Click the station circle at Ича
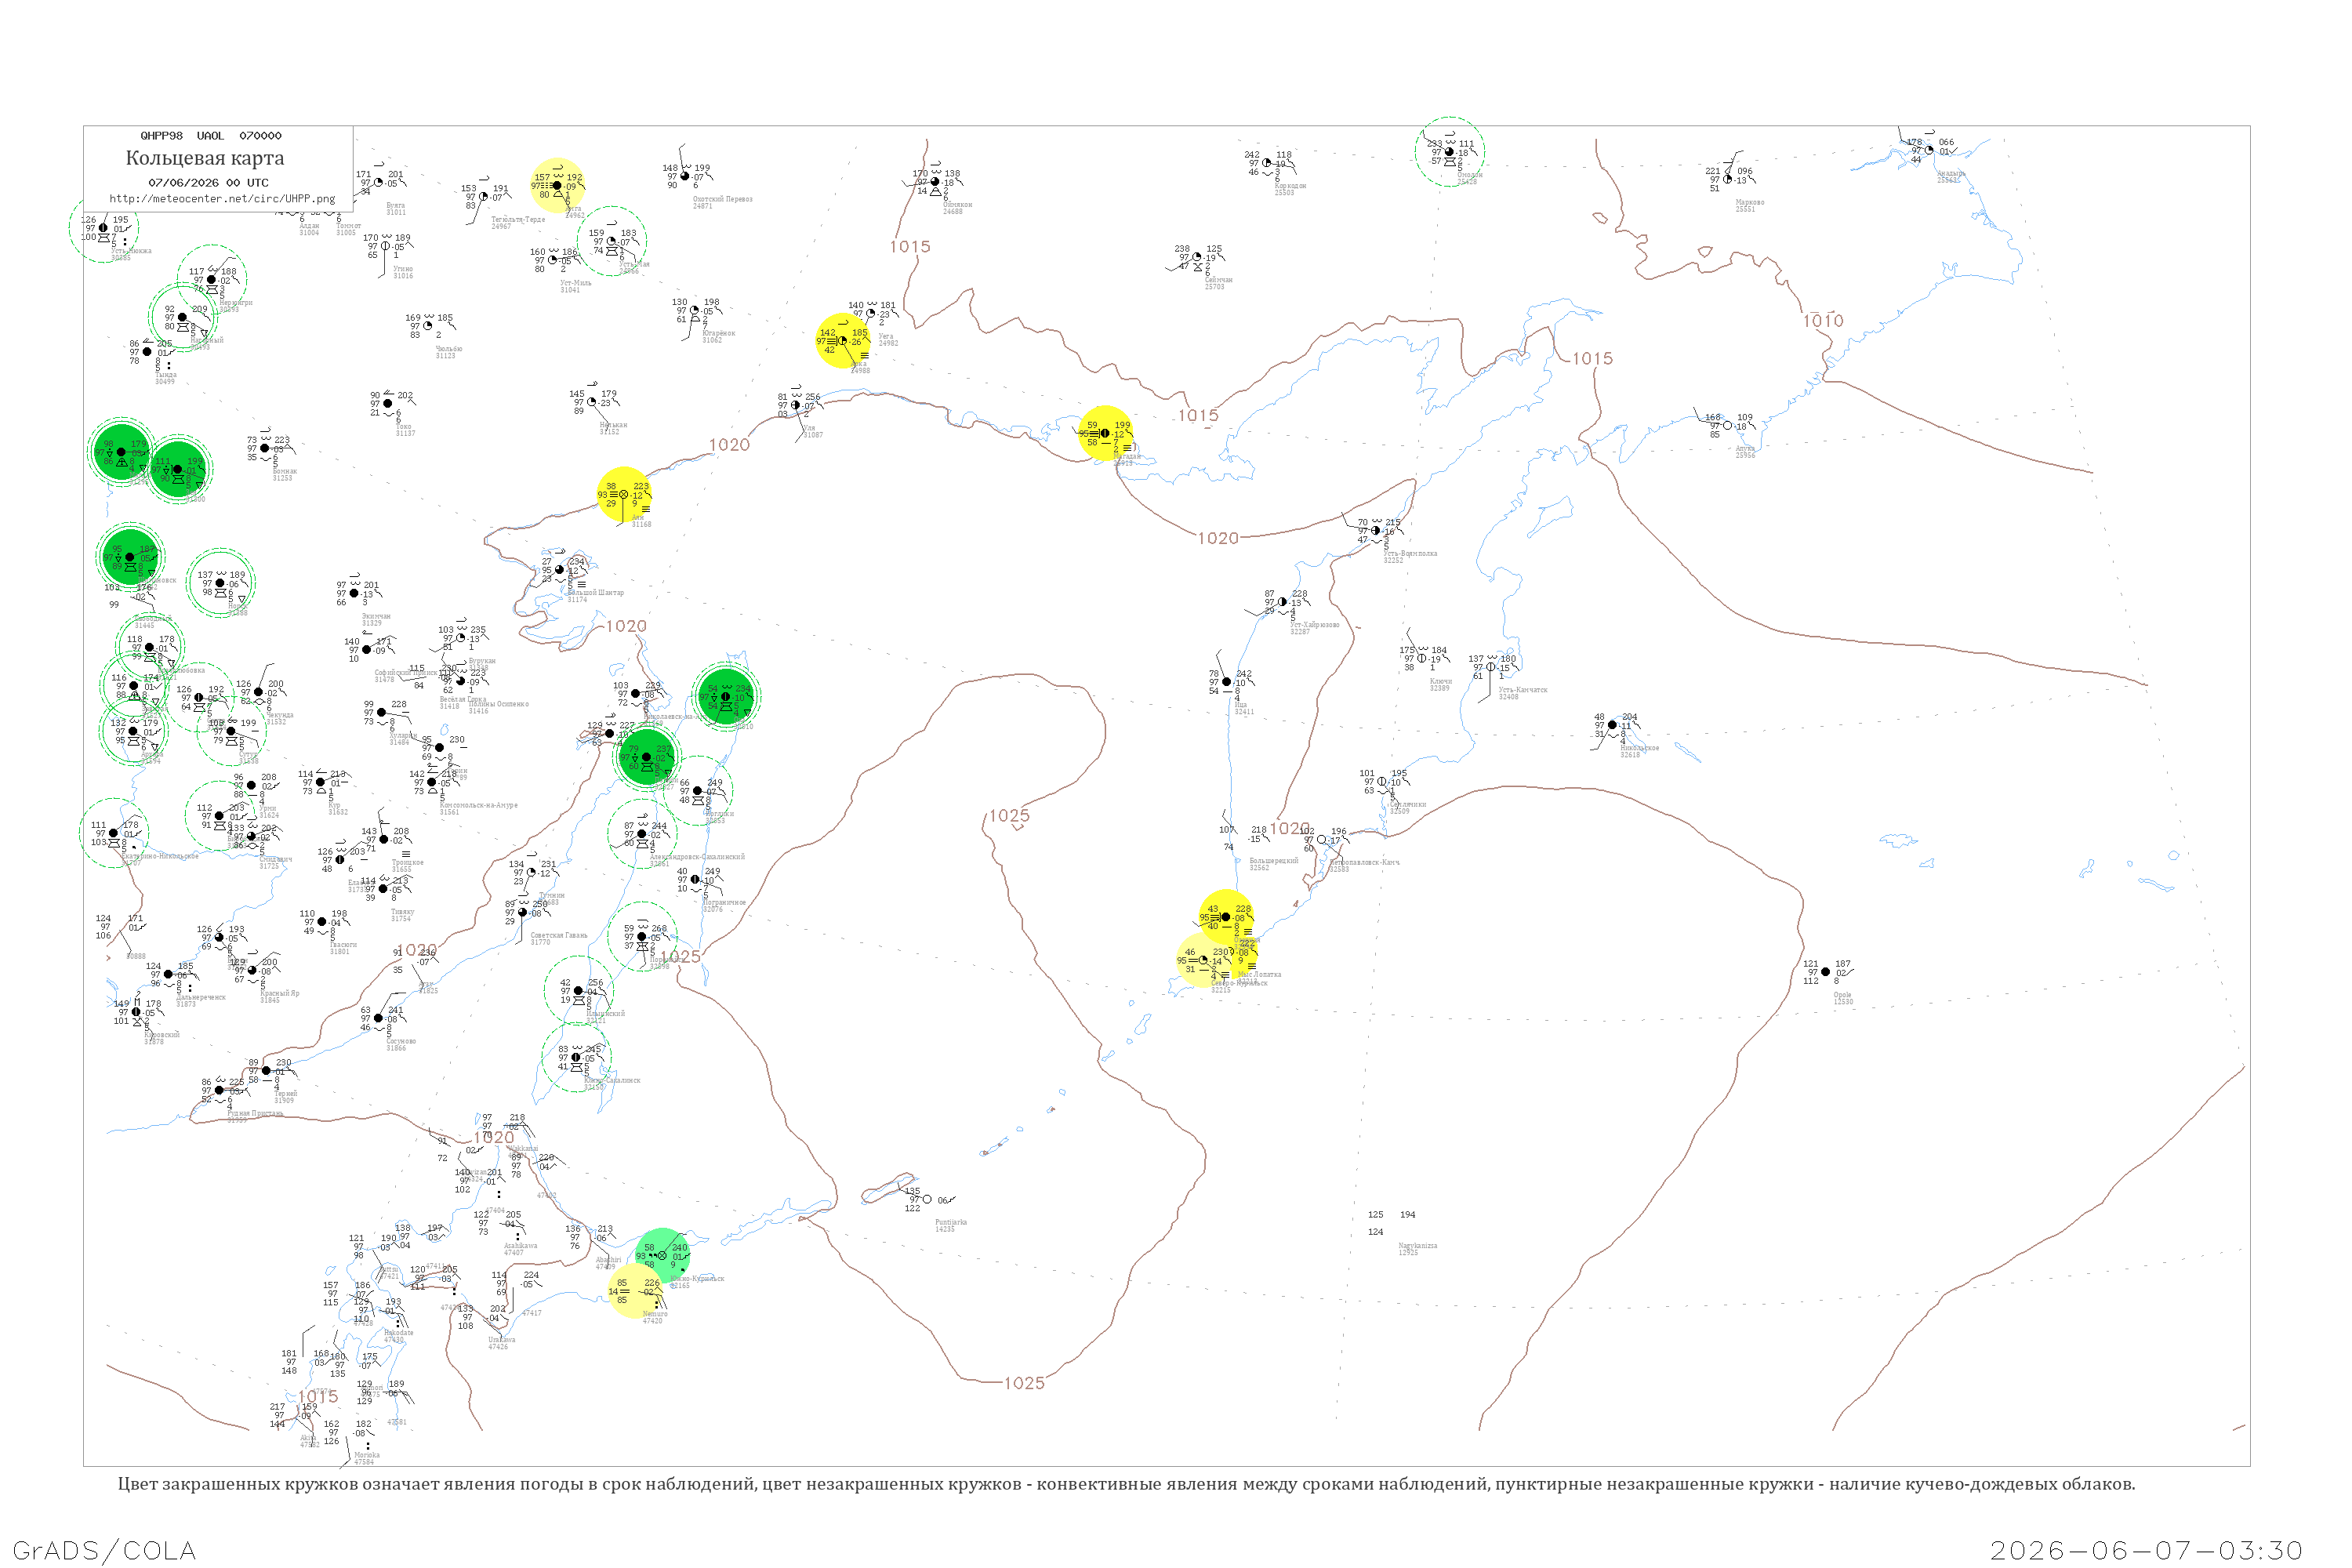Image resolution: width=2352 pixels, height=1568 pixels. [1227, 682]
